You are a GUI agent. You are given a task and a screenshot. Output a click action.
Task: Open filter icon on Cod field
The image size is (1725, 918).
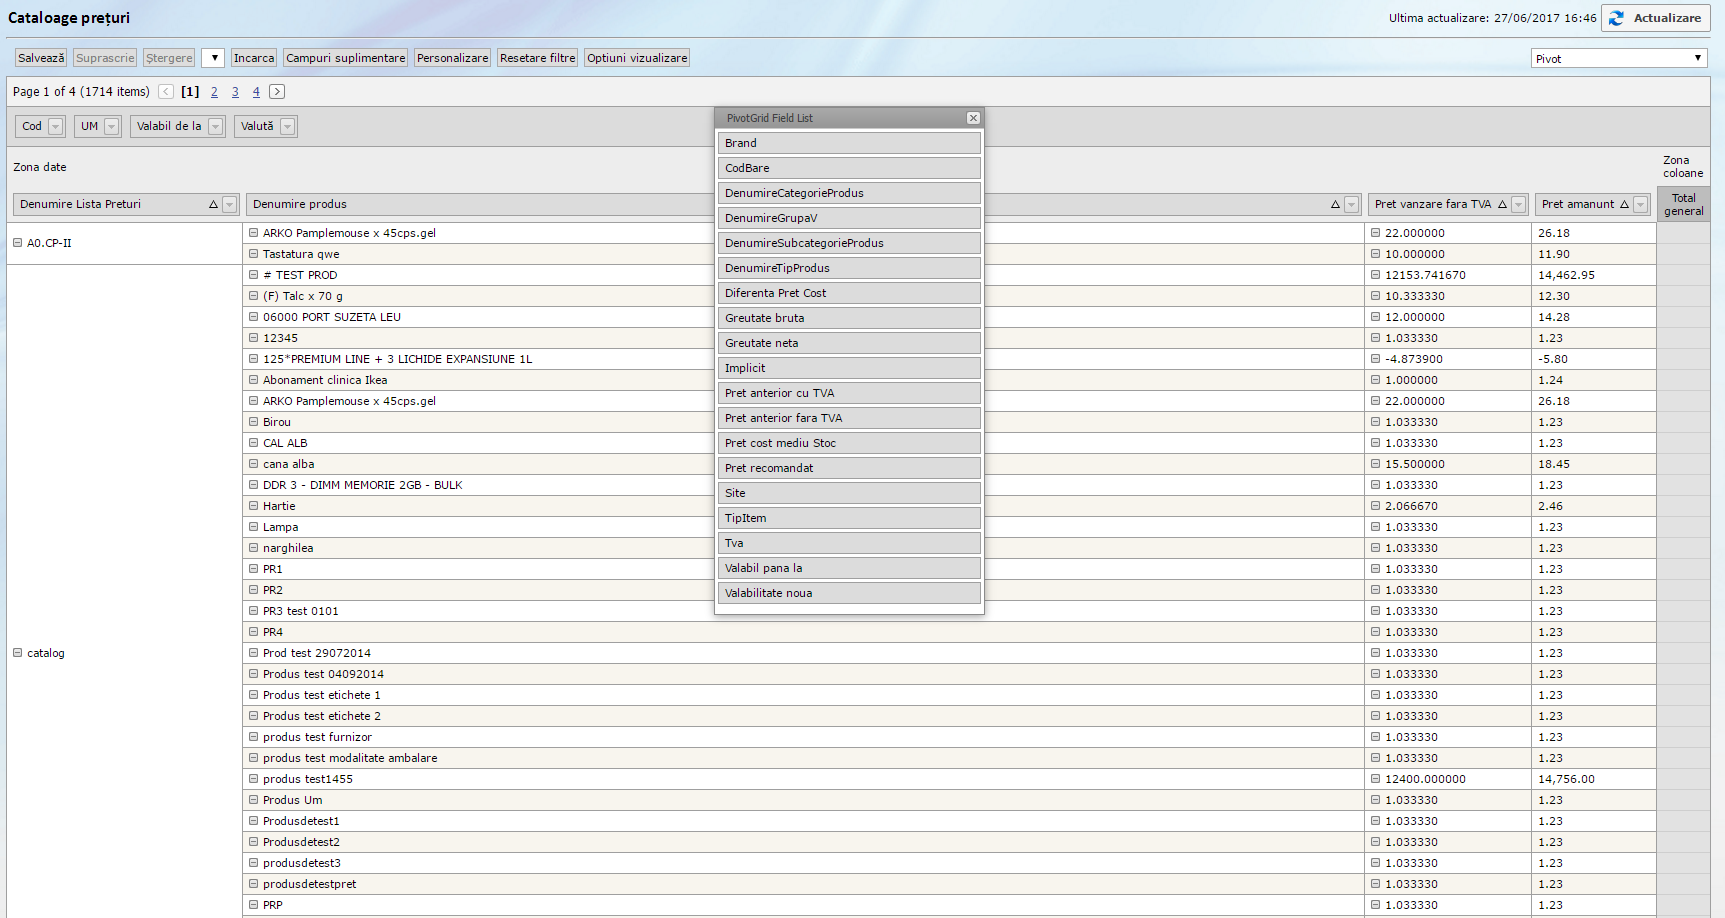pos(56,127)
